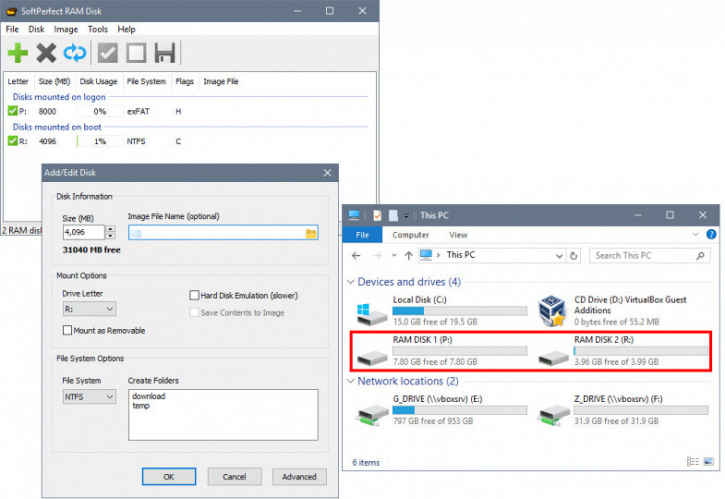Open the Drive Letter dropdown
The width and height of the screenshot is (725, 499).
(x=89, y=310)
